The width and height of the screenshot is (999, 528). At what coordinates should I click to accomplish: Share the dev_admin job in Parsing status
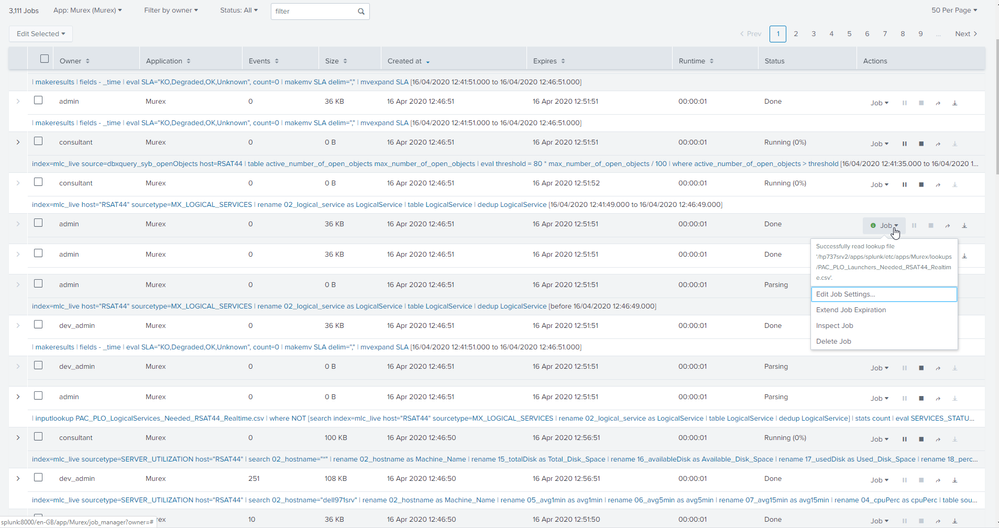click(x=938, y=368)
